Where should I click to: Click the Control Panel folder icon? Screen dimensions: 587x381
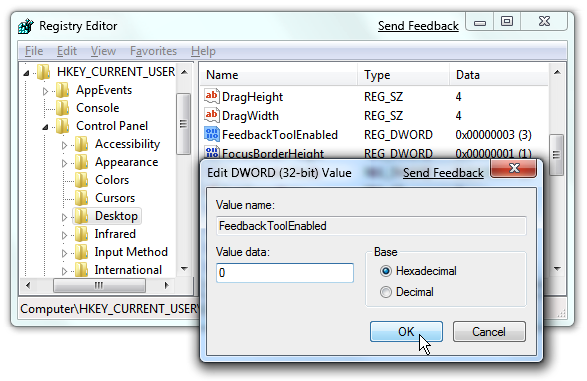point(63,126)
